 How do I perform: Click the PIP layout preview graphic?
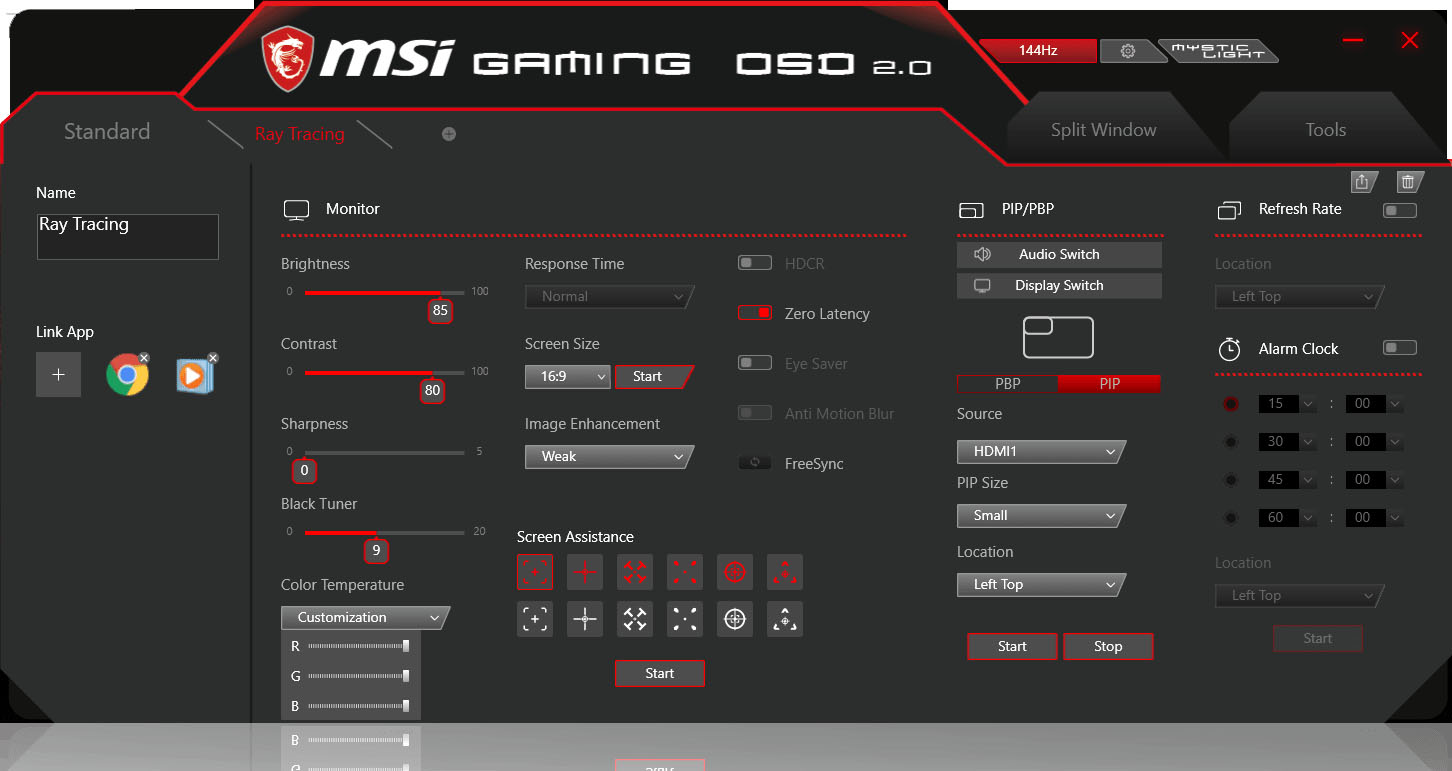coord(1058,337)
